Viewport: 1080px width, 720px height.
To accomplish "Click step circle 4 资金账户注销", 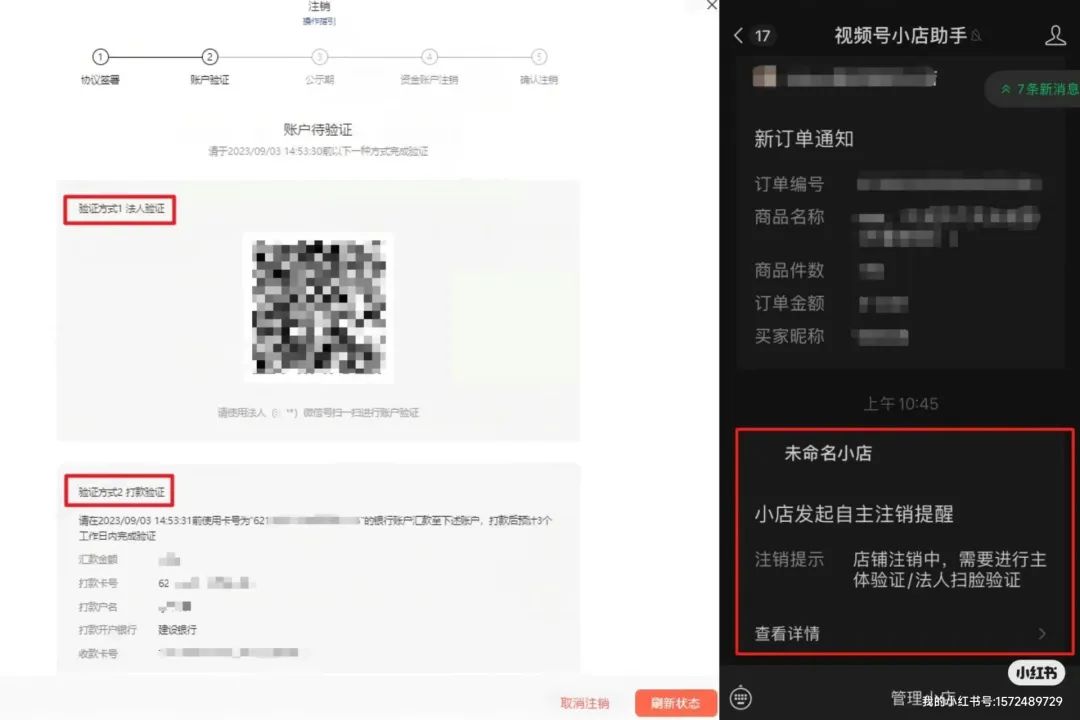I will 429,57.
